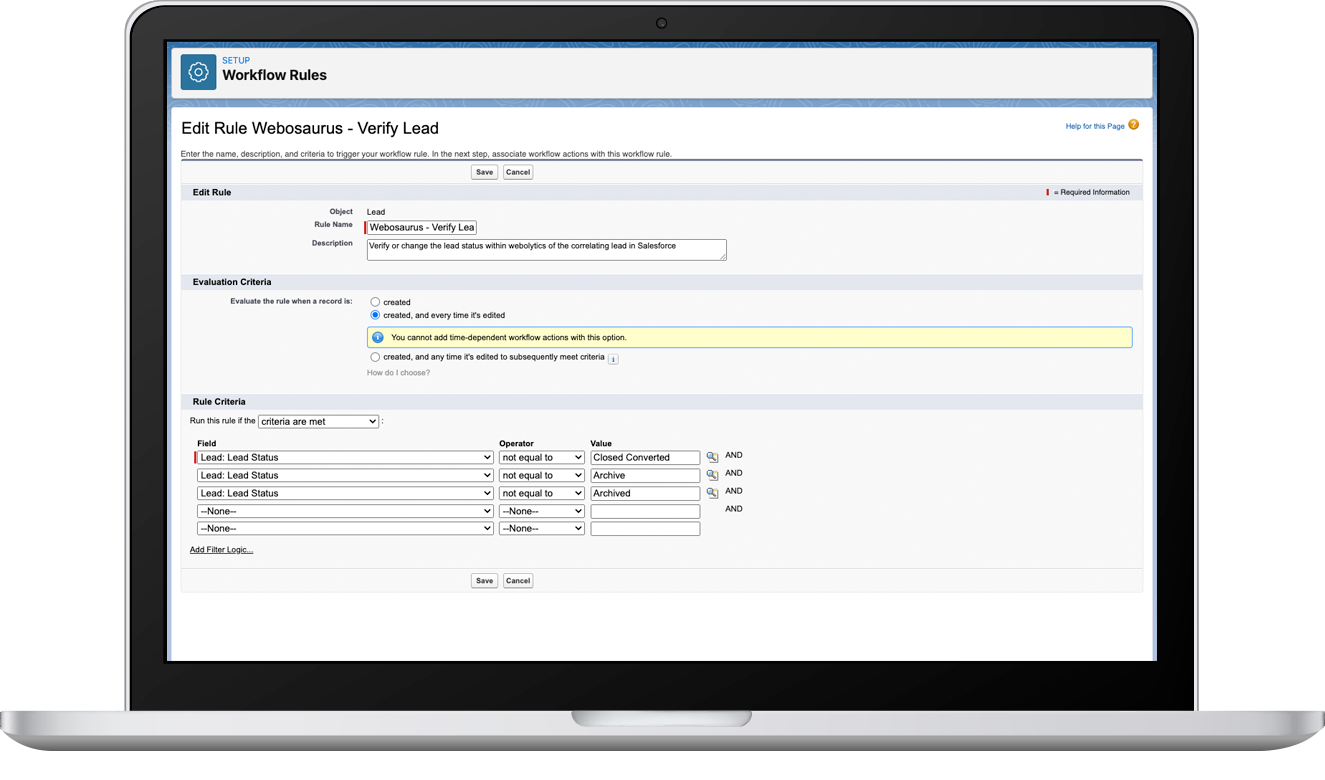Viewport: 1325px width, 780px height.
Task: Click the 'Closed Converted' value field
Action: tap(645, 457)
